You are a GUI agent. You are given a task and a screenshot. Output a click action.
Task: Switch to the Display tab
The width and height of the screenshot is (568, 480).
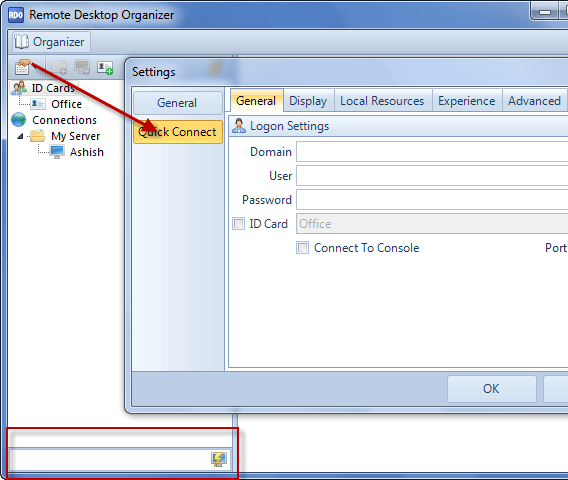click(308, 101)
